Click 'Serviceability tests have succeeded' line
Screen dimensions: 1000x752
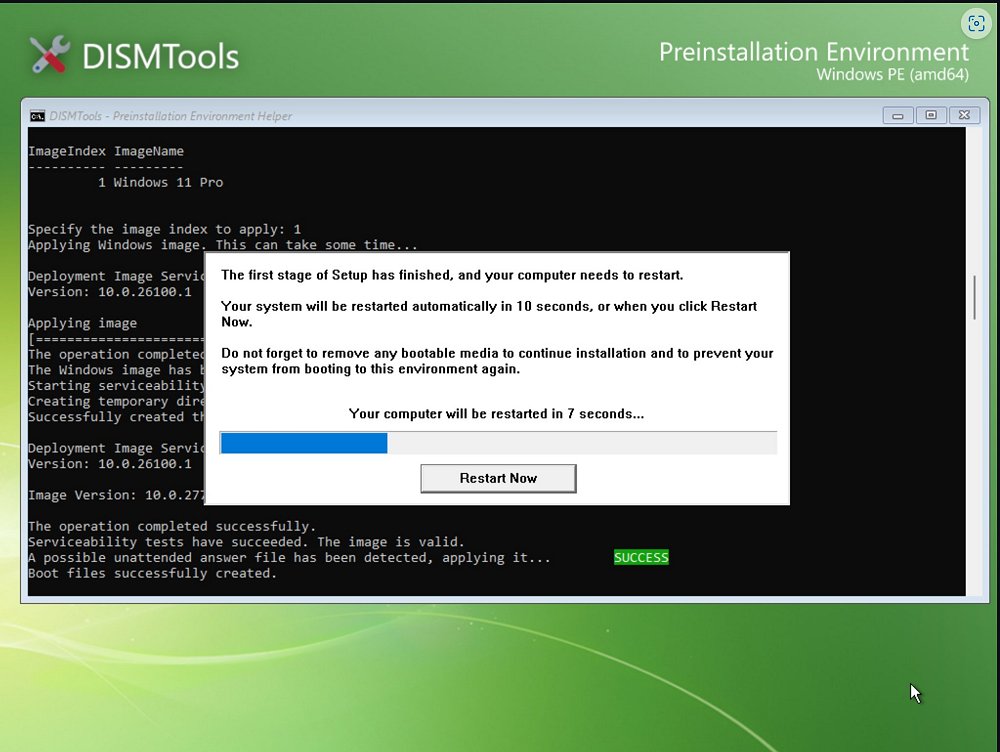pyautogui.click(x=246, y=542)
